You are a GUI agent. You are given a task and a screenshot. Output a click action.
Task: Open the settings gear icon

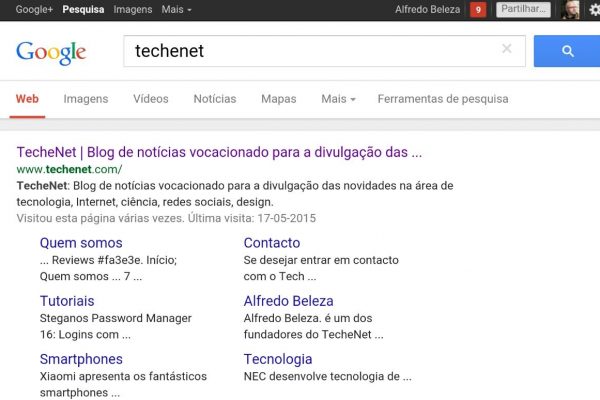pos(593,10)
